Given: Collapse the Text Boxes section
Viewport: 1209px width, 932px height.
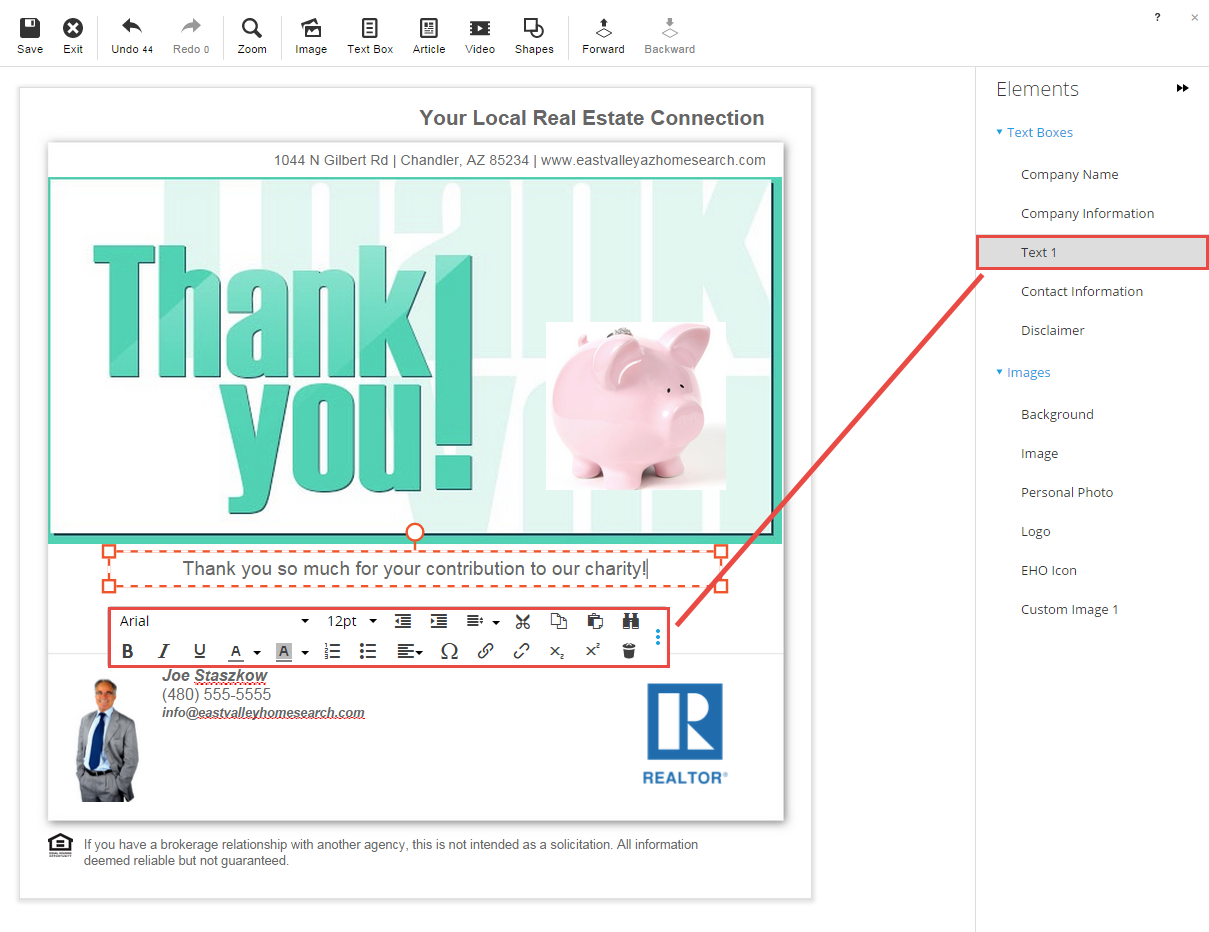Looking at the screenshot, I should click(1035, 132).
